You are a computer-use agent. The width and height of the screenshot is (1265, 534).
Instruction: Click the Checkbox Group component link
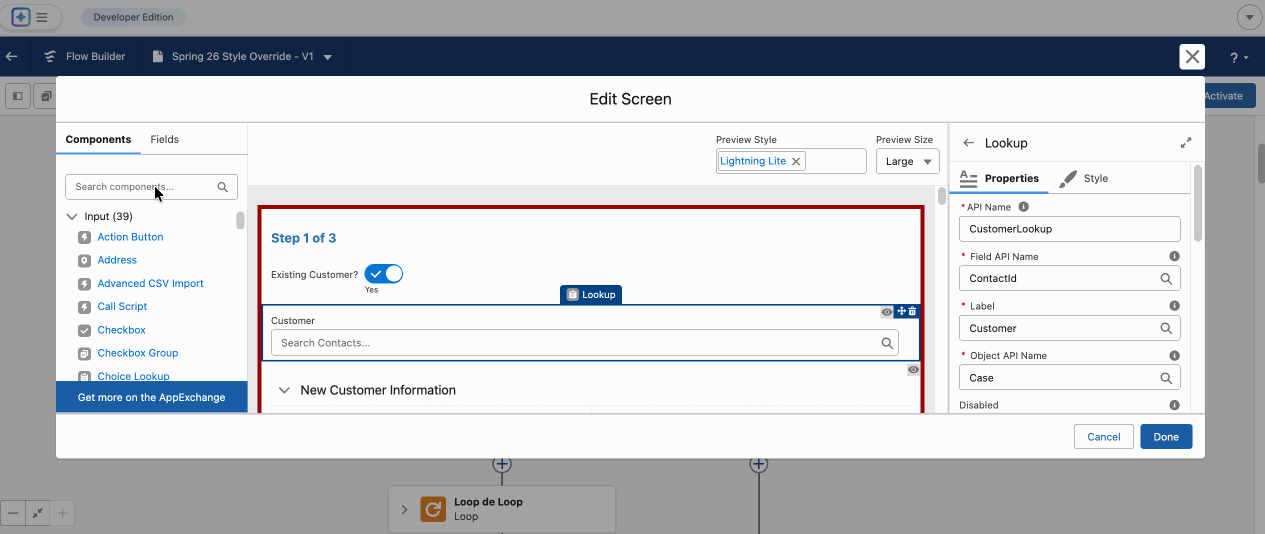click(x=138, y=353)
